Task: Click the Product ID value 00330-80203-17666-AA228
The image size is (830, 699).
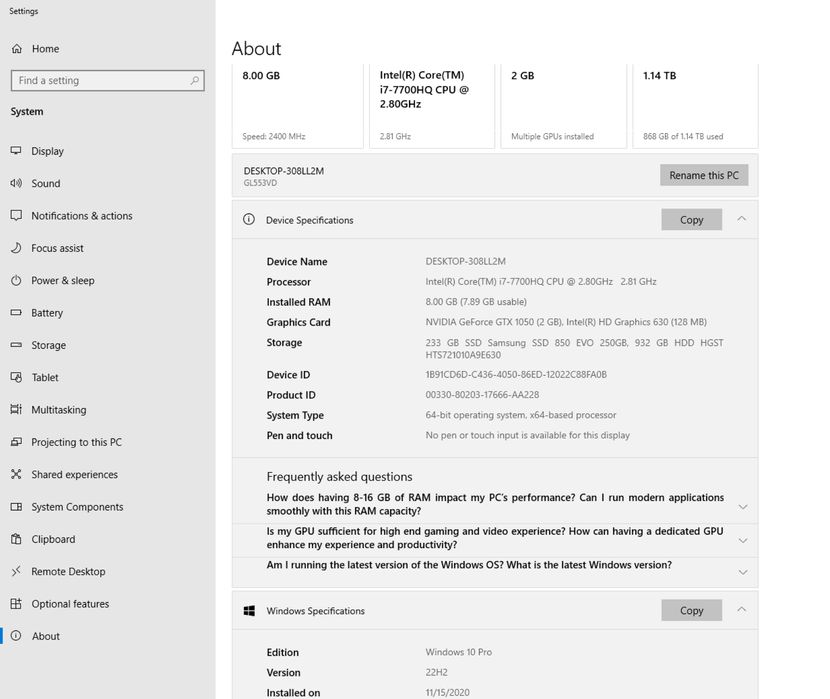Action: pos(482,395)
